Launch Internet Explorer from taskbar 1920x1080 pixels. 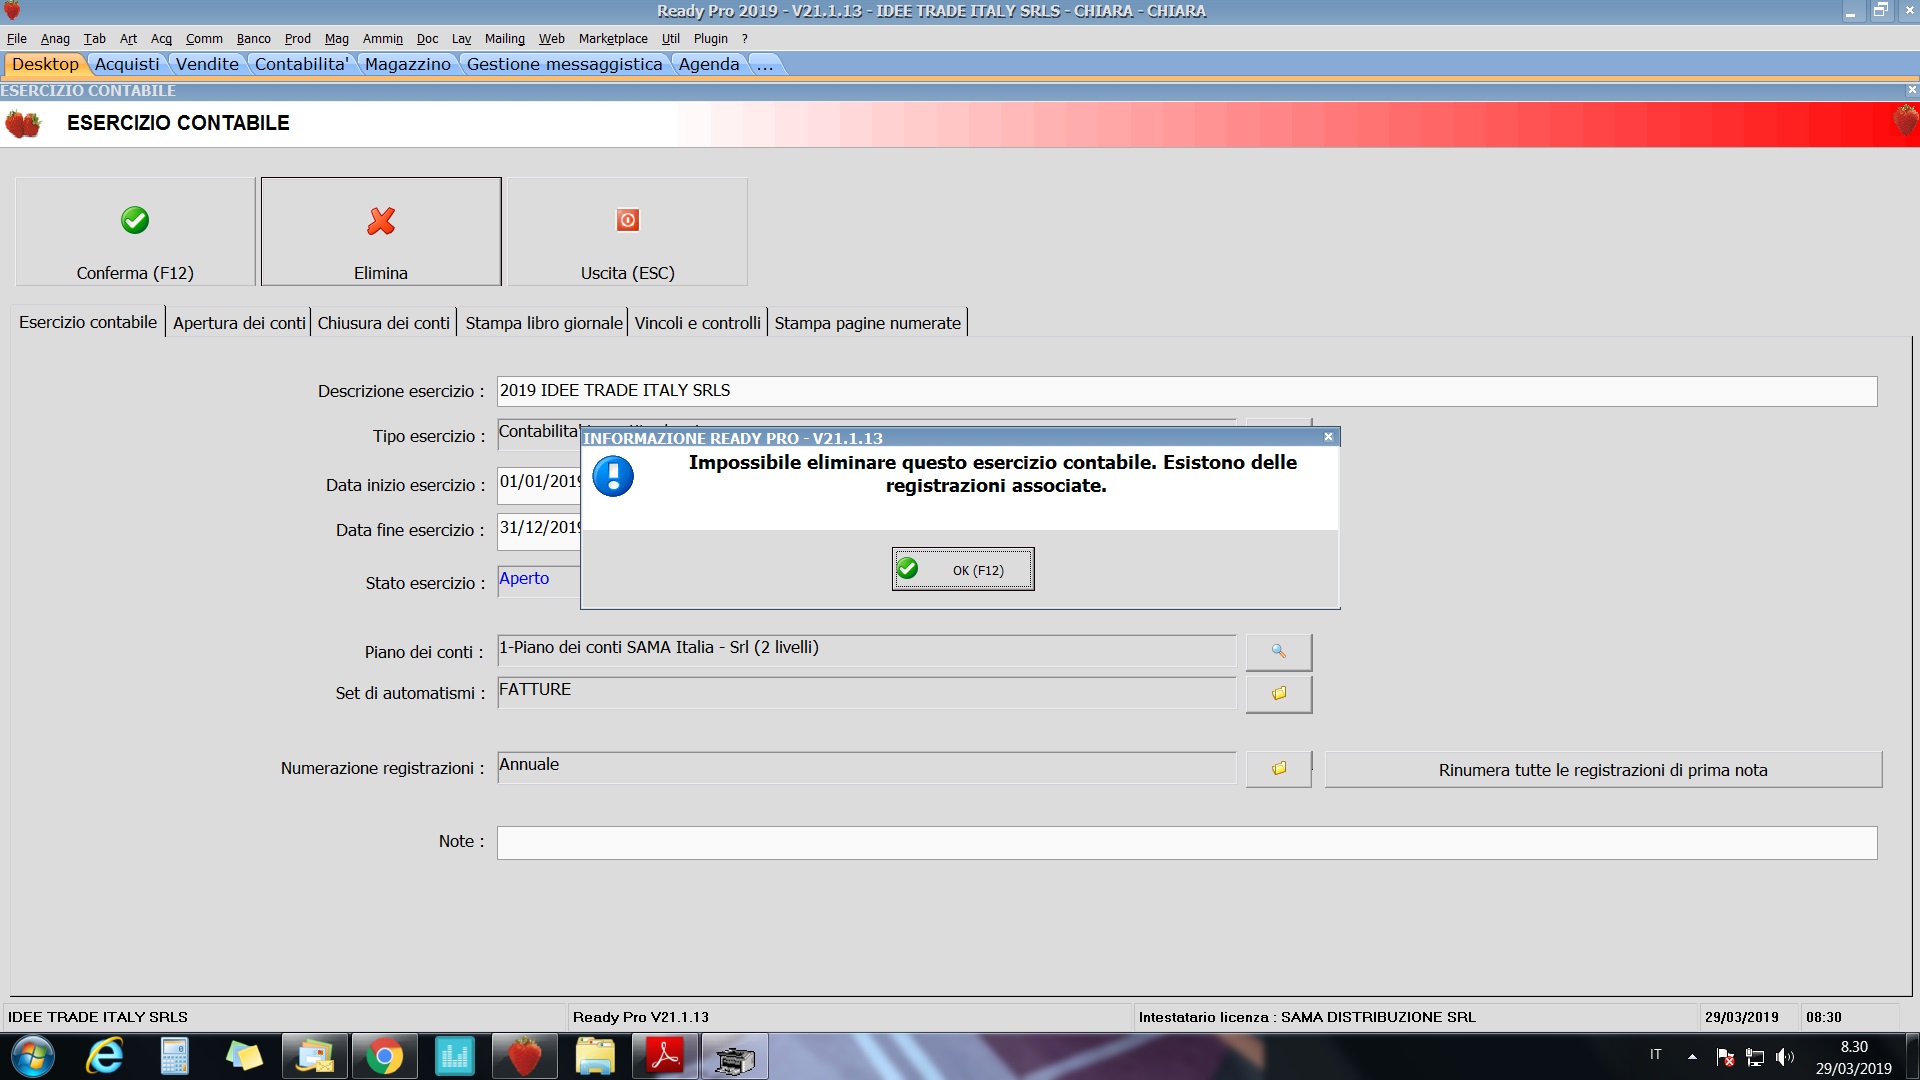(104, 1056)
